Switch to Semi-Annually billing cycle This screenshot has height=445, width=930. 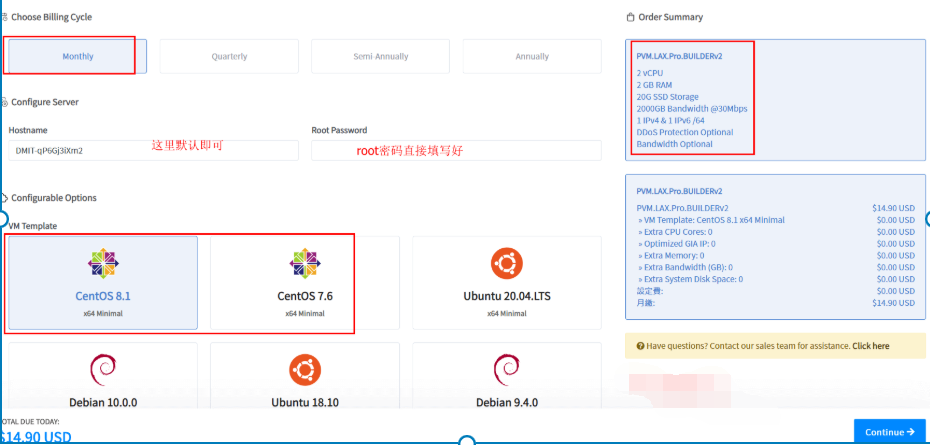tap(380, 56)
